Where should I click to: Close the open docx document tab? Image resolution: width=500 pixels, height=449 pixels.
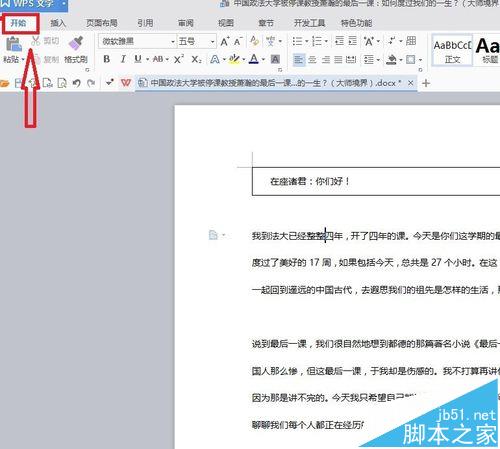(411, 83)
